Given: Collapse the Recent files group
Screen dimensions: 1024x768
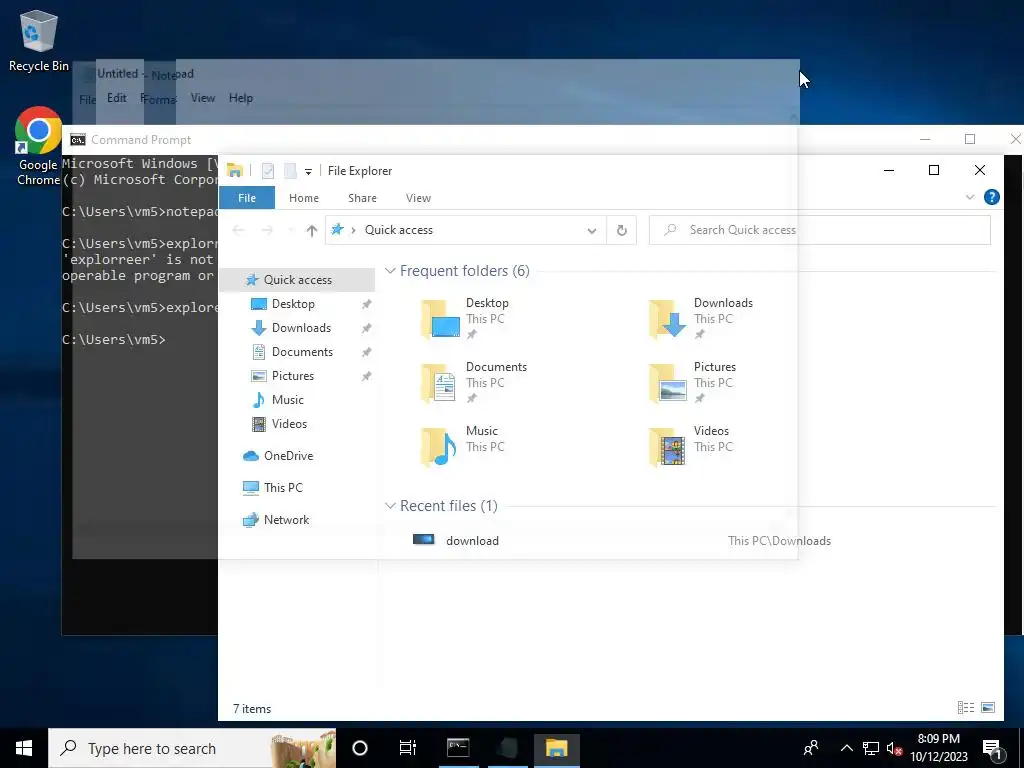Looking at the screenshot, I should coord(390,505).
